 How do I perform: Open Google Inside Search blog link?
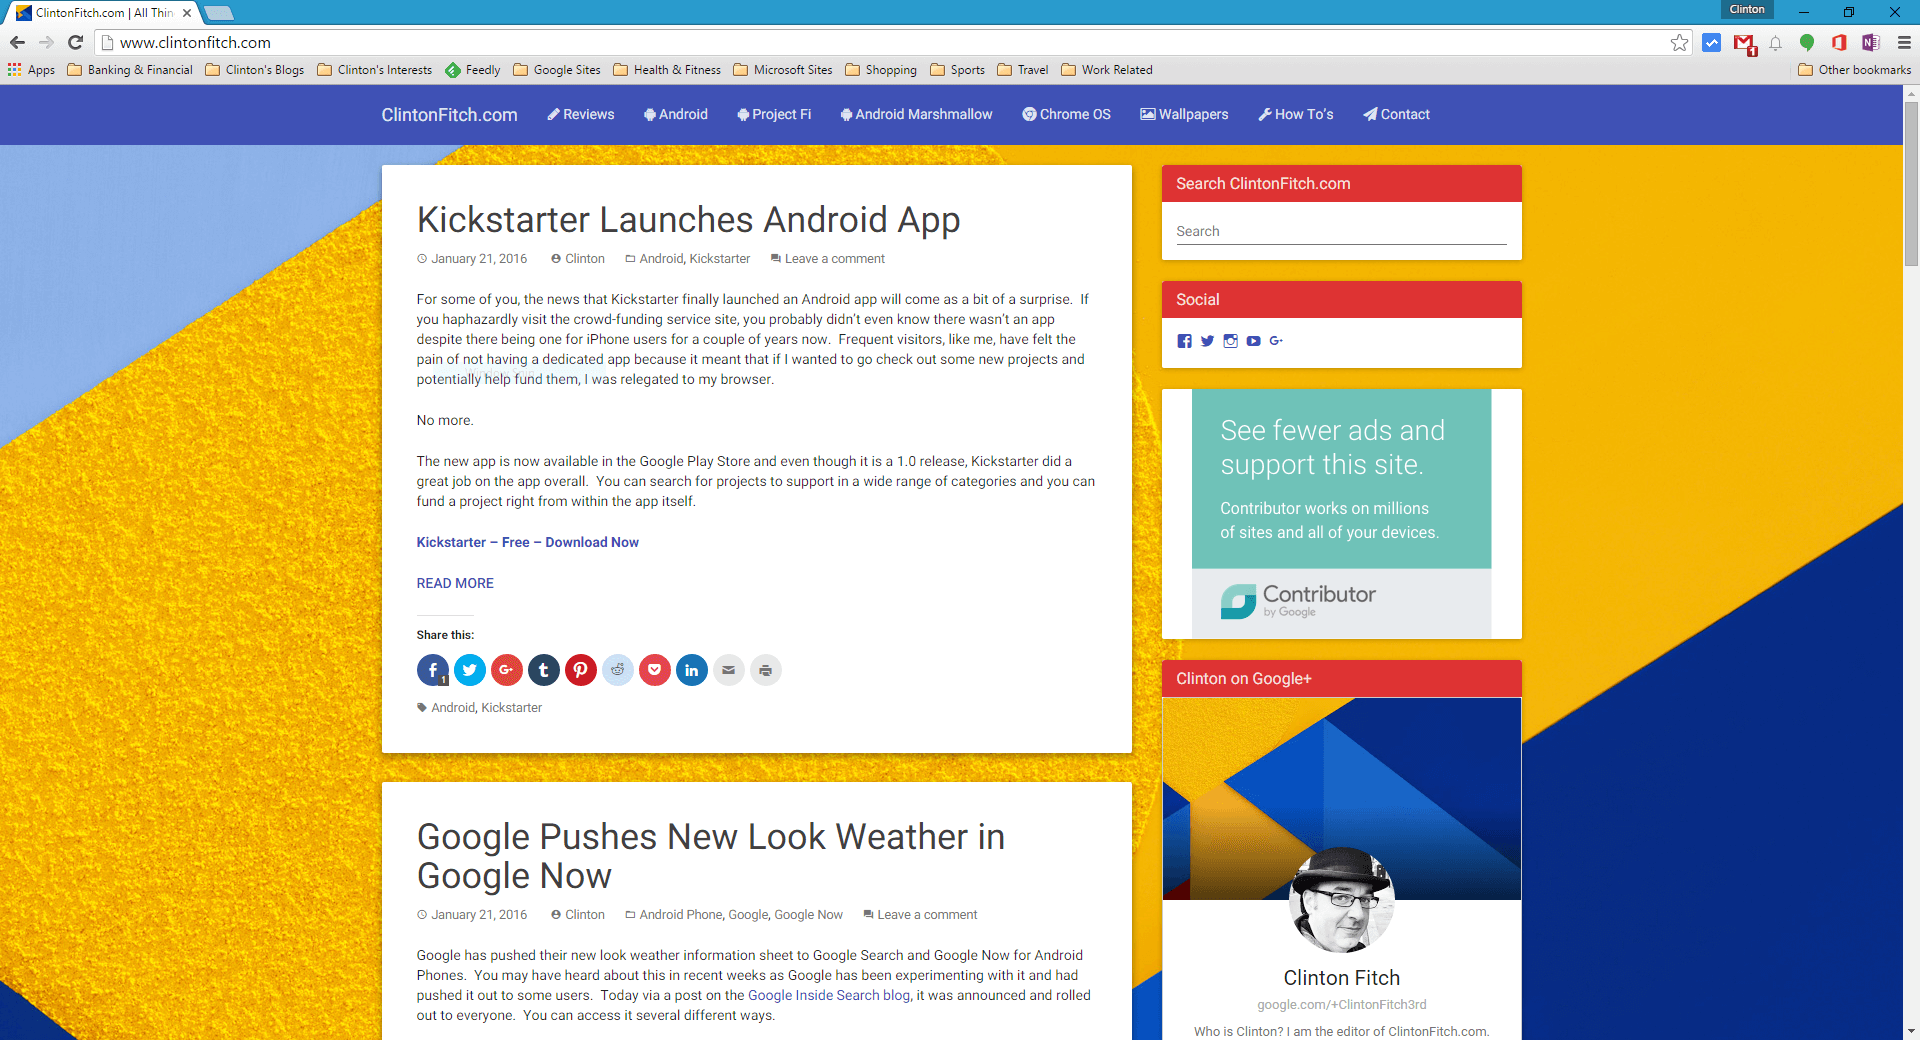829,995
